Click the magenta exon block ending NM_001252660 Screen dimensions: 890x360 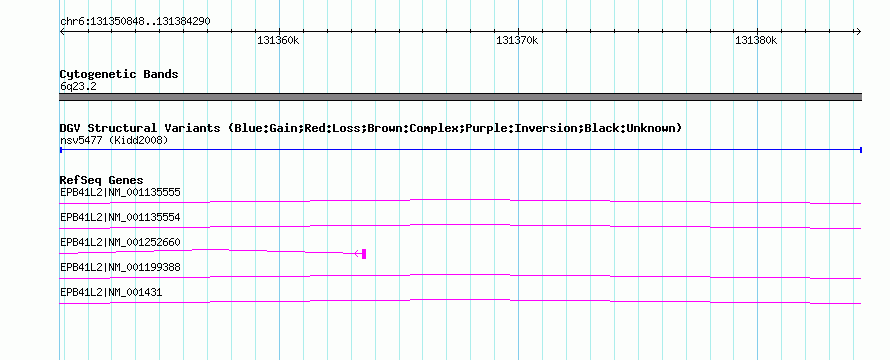[x=364, y=254]
